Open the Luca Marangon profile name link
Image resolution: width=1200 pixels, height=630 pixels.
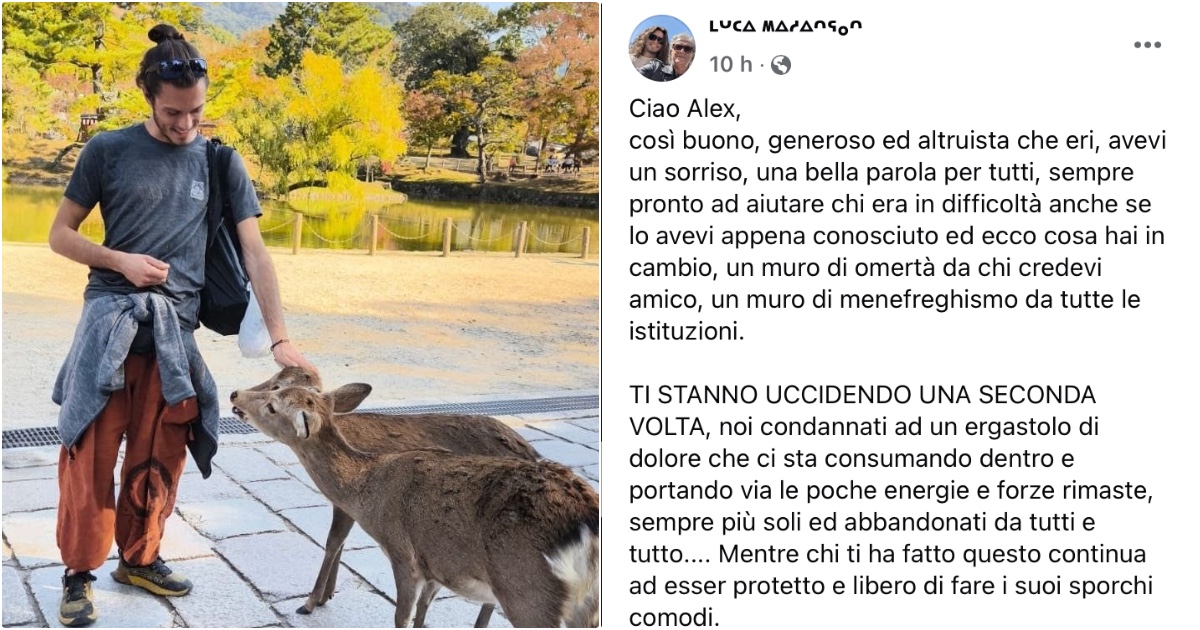click(785, 27)
